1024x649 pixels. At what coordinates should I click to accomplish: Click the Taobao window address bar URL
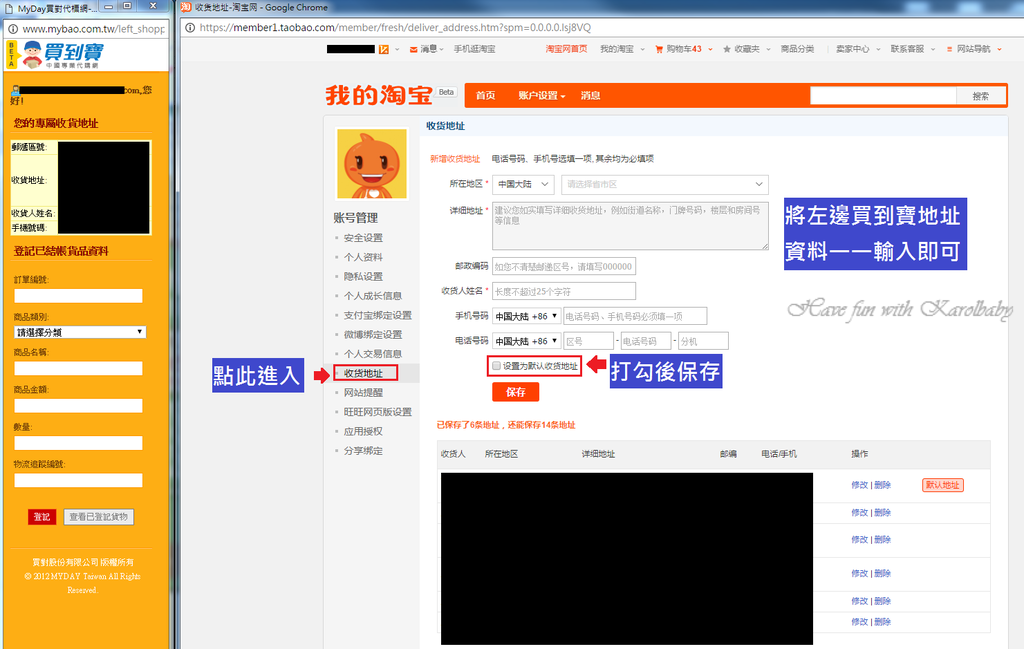pyautogui.click(x=395, y=27)
